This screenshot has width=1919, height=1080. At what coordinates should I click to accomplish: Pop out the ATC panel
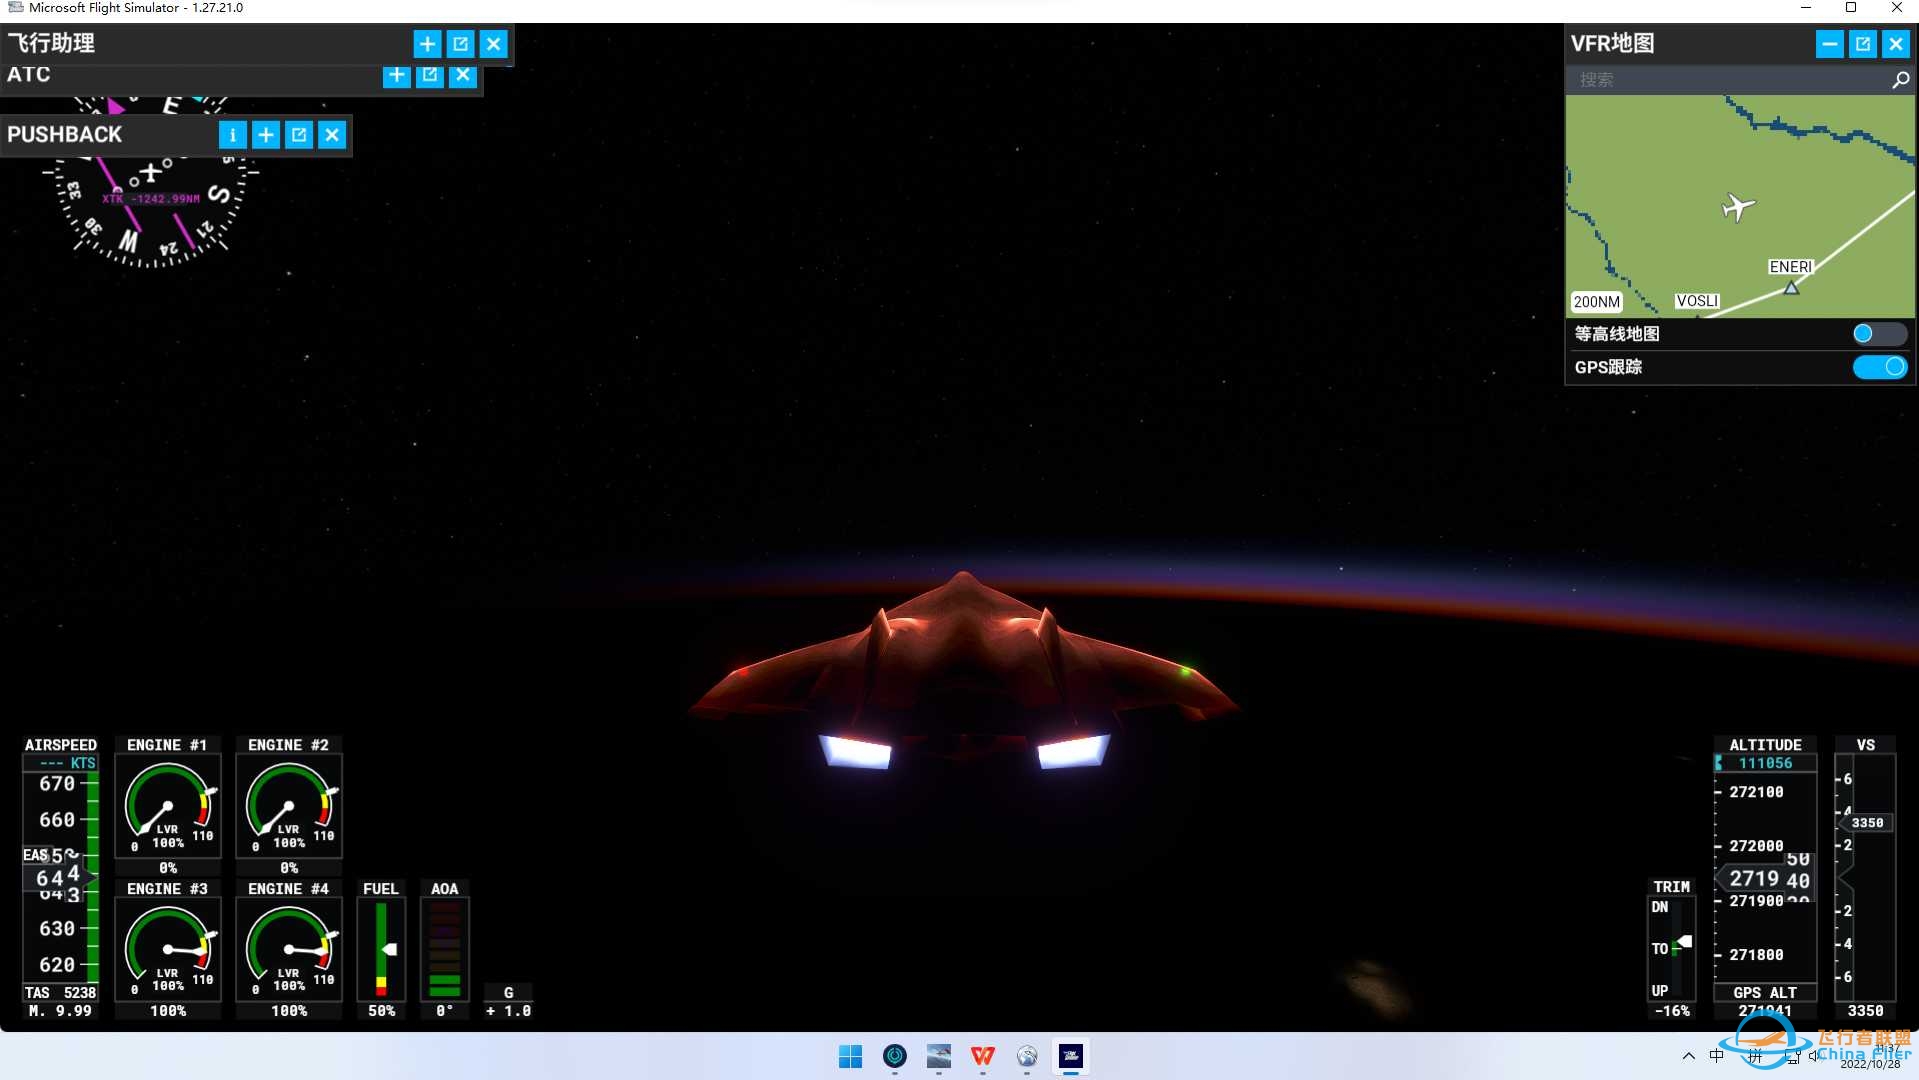(x=430, y=75)
